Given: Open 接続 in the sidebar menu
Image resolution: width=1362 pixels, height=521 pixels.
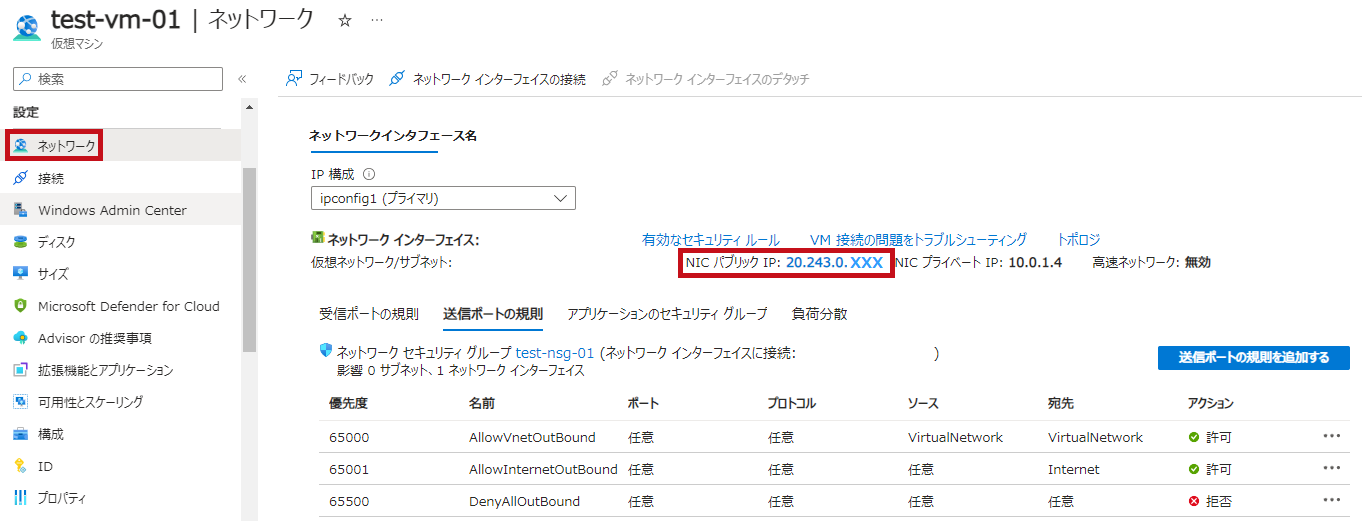Looking at the screenshot, I should point(51,178).
